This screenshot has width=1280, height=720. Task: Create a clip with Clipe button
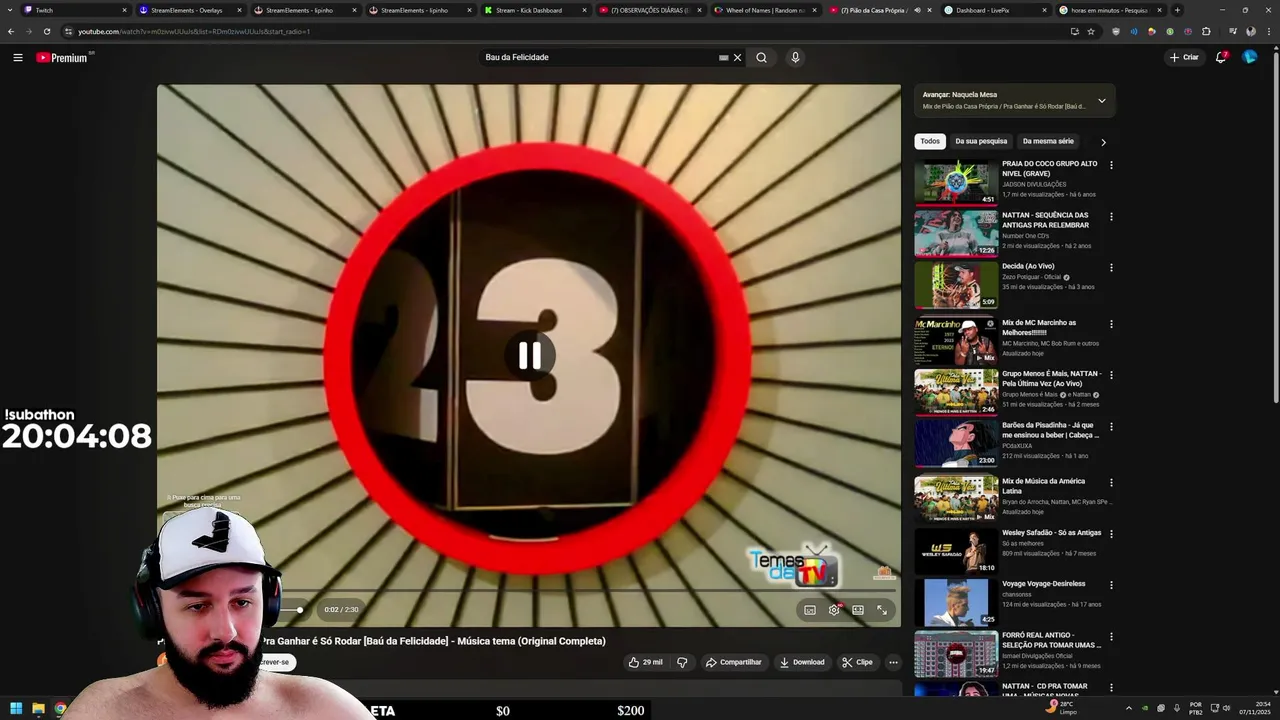(857, 662)
